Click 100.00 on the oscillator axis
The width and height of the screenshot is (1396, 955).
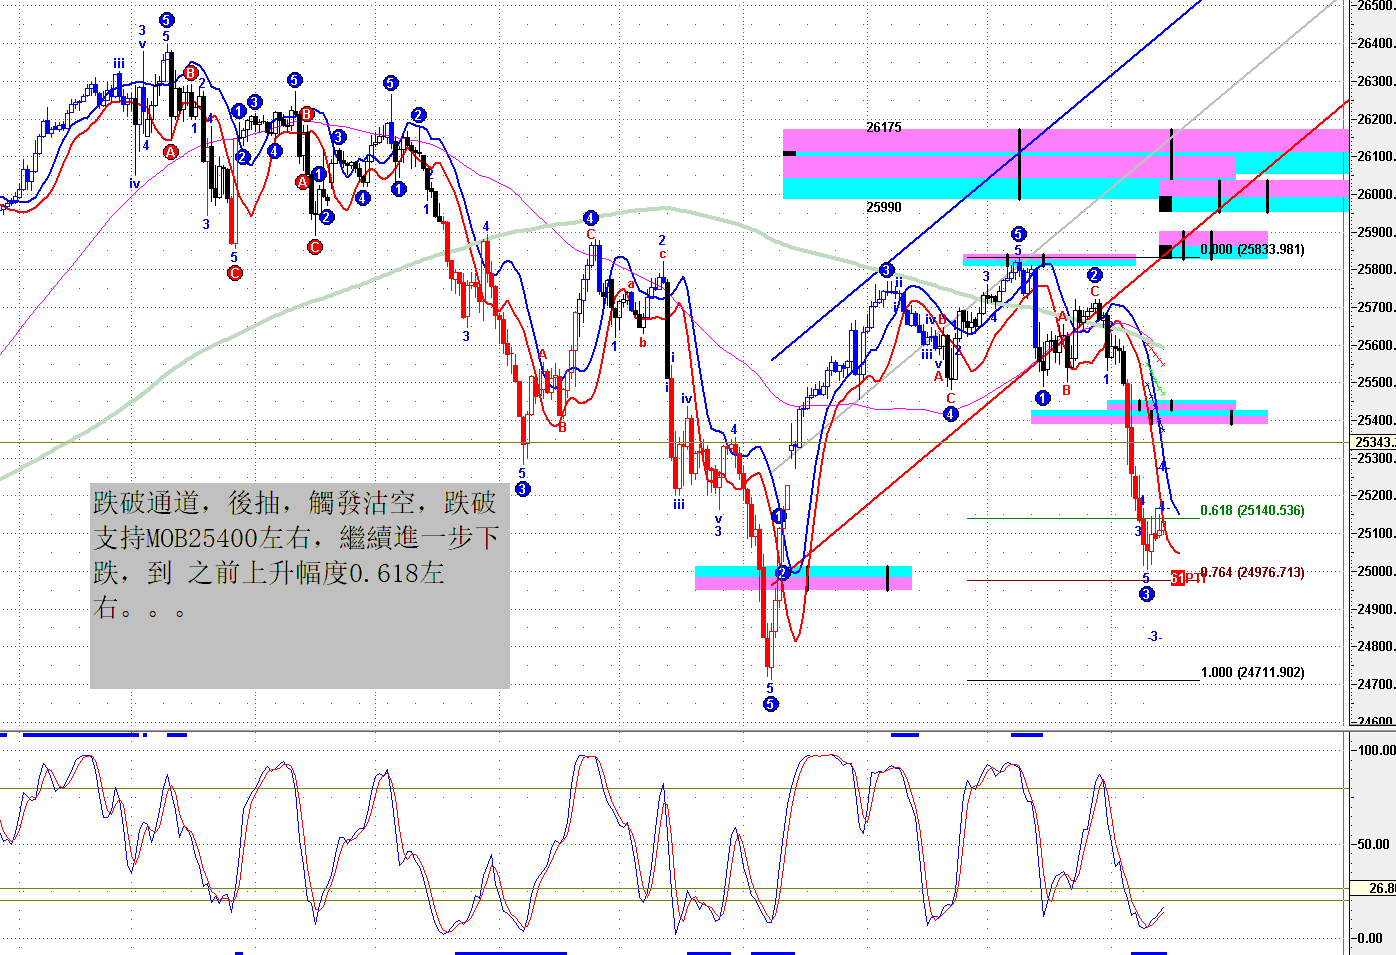click(x=1376, y=750)
